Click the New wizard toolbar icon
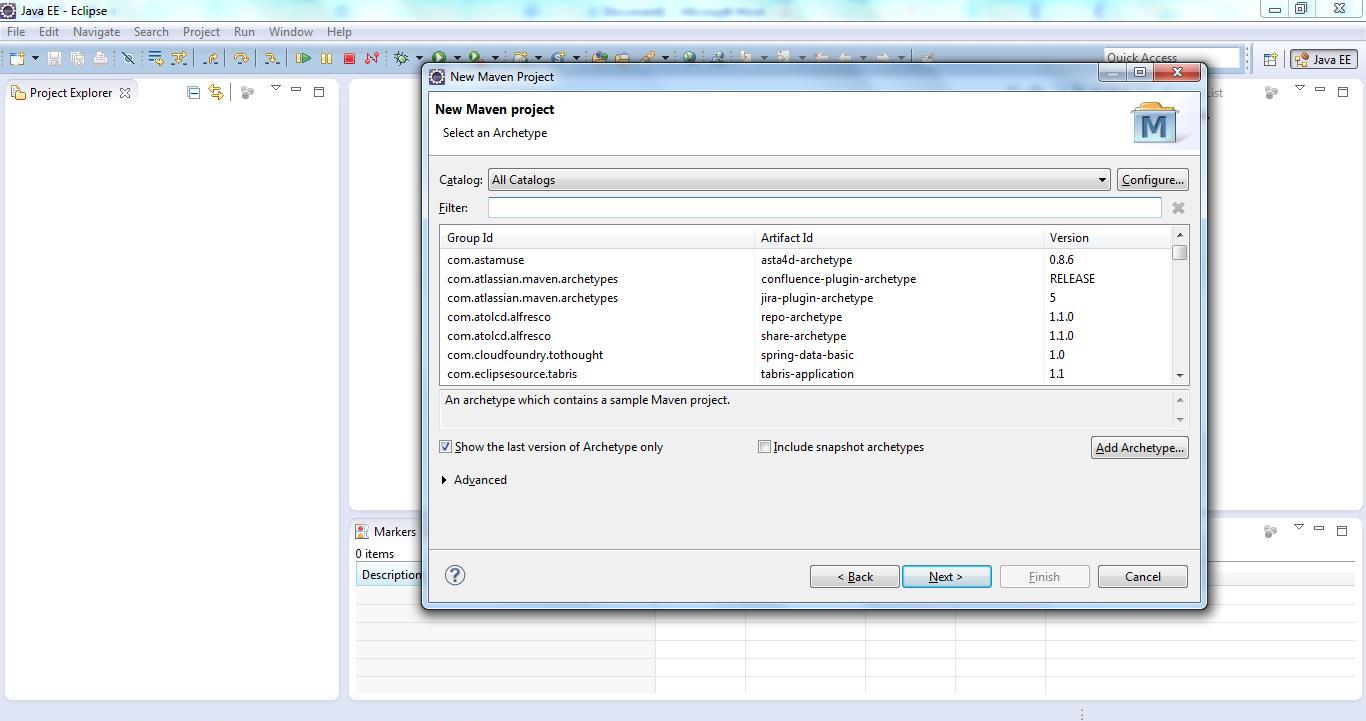Viewport: 1366px width, 721px height. click(17, 58)
